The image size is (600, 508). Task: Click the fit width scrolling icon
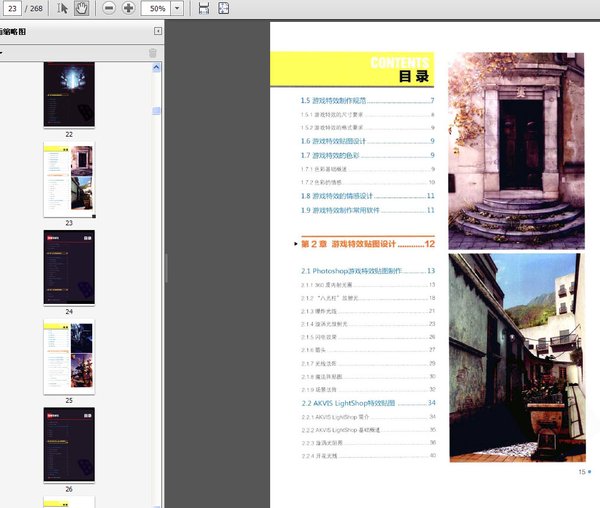(204, 8)
